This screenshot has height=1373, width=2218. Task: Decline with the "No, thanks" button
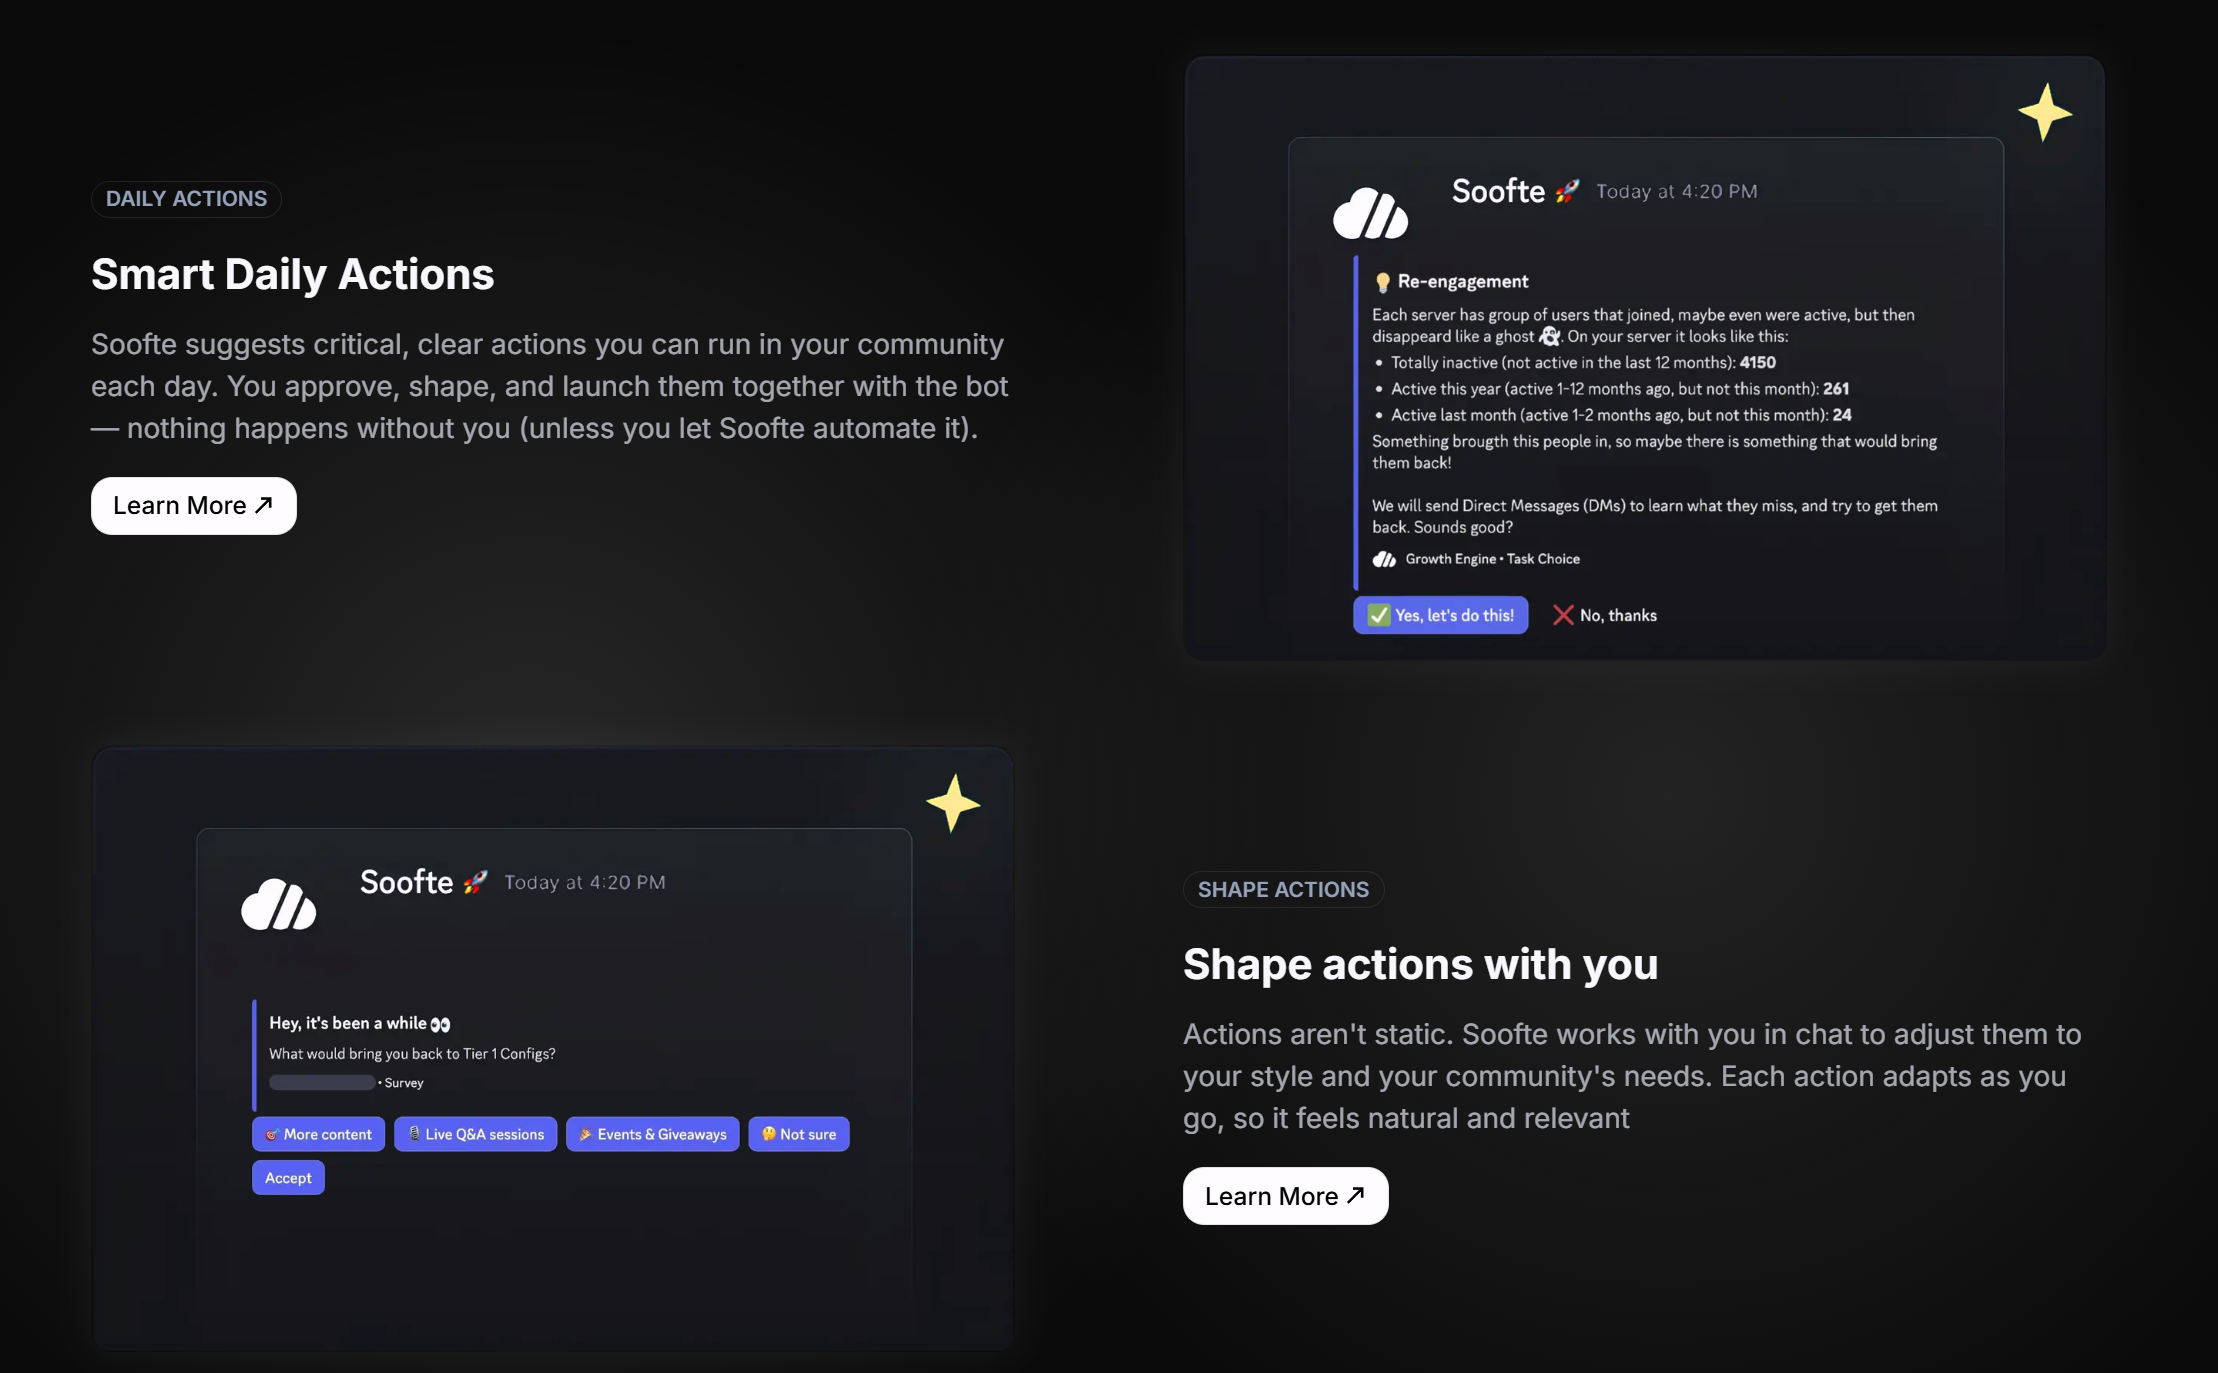tap(1605, 615)
